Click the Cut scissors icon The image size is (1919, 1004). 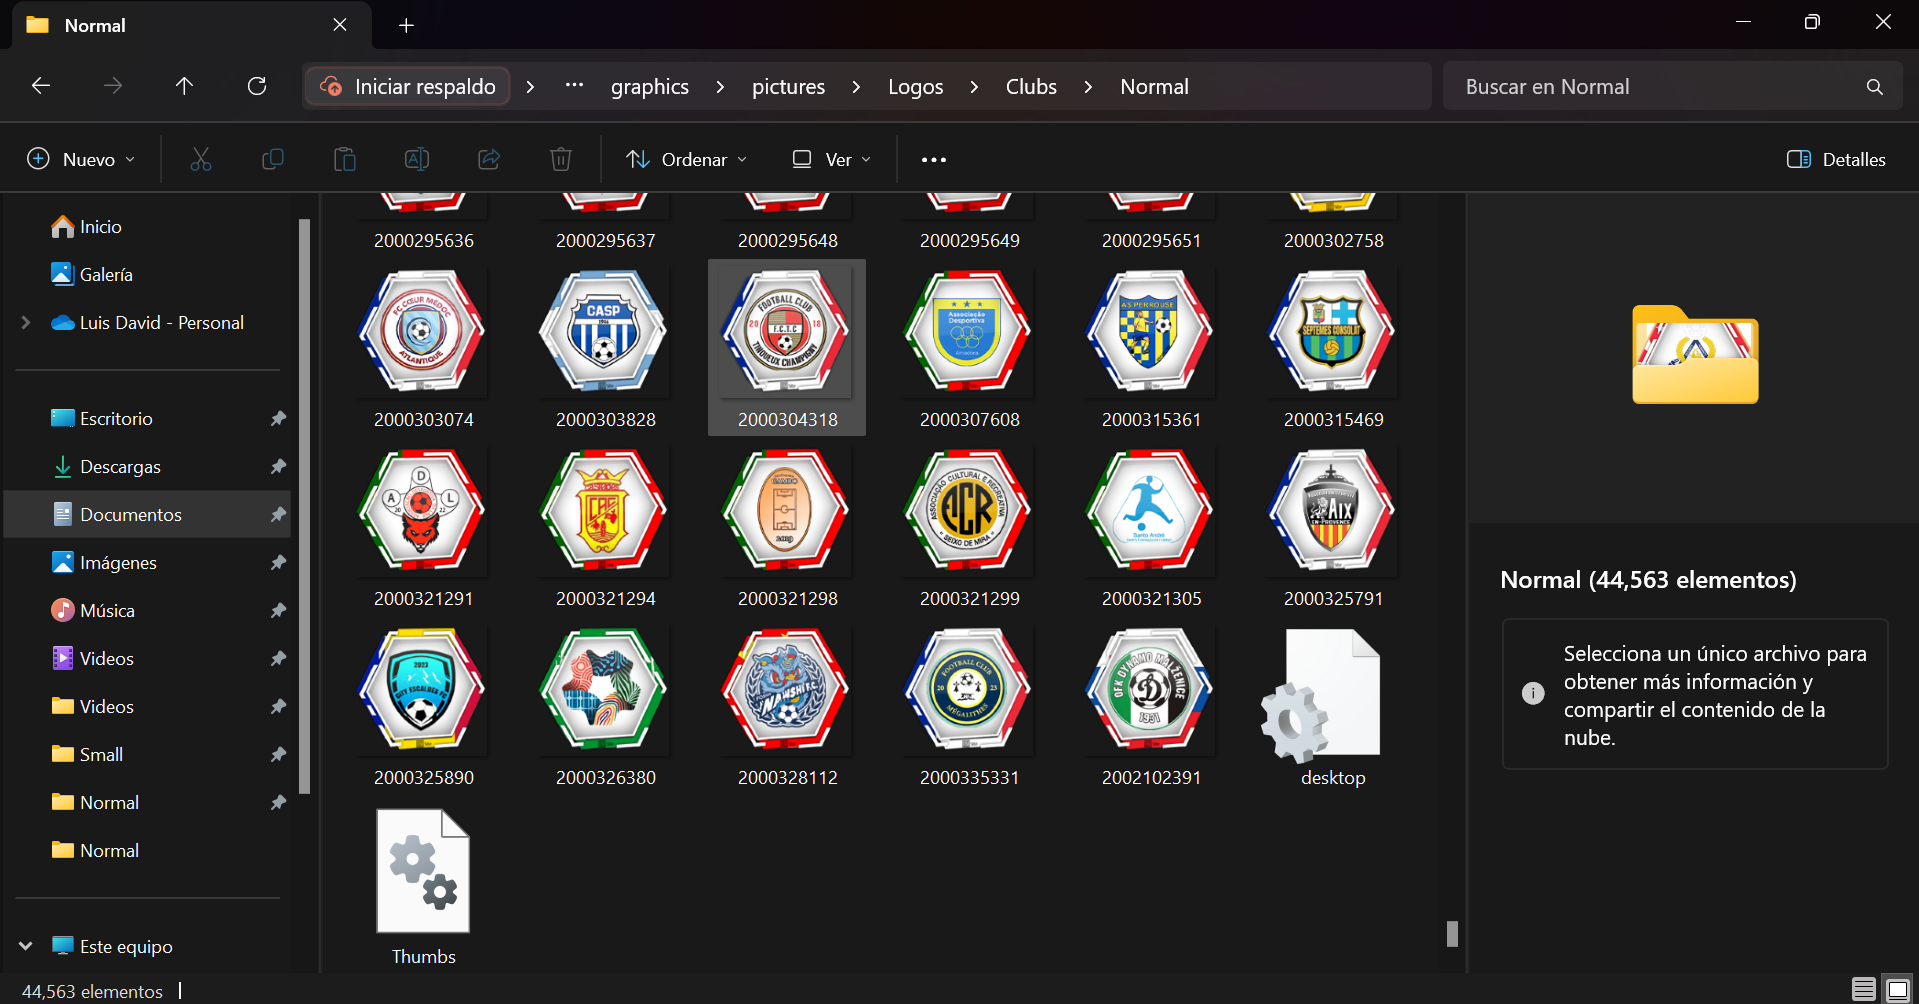click(x=201, y=159)
